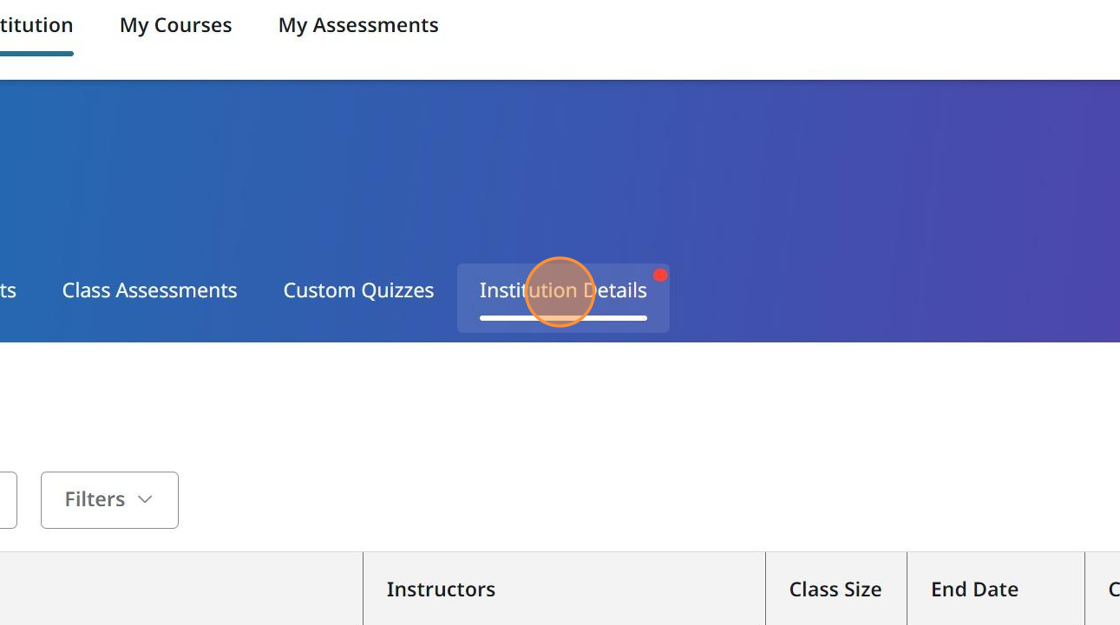Select the Institution Details tab
The height and width of the screenshot is (625, 1120).
pos(562,290)
